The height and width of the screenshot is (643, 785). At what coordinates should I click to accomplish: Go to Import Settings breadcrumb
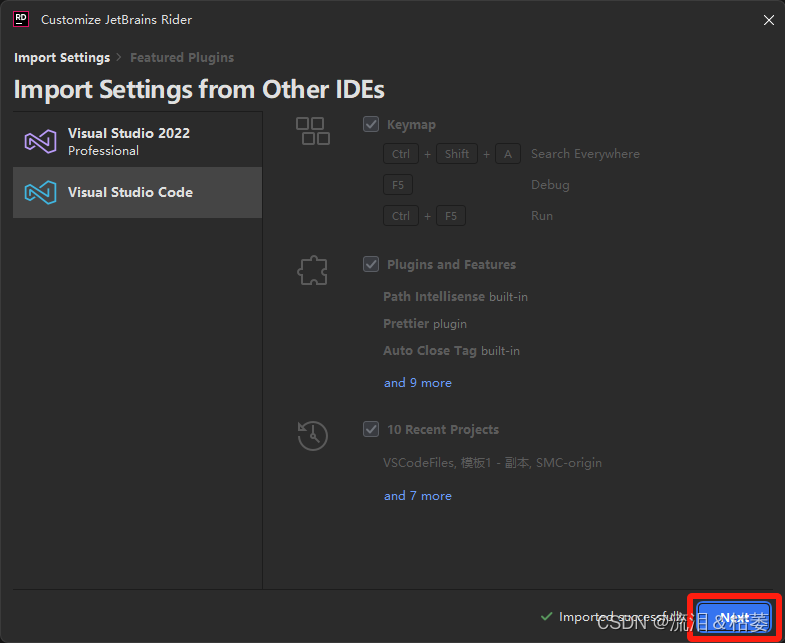(x=62, y=58)
